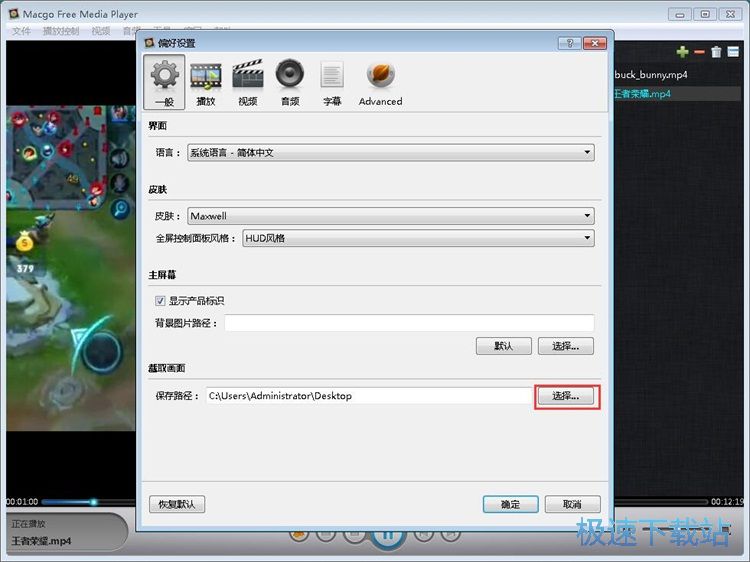Open the 播放 playback settings tab
Viewport: 750px width, 562px height.
[206, 82]
